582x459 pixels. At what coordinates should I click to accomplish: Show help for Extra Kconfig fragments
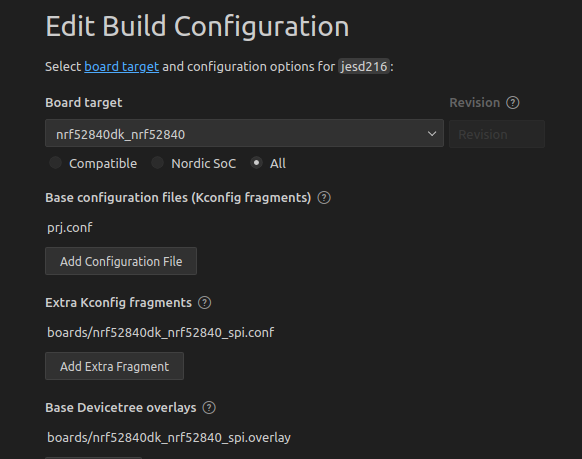204,303
